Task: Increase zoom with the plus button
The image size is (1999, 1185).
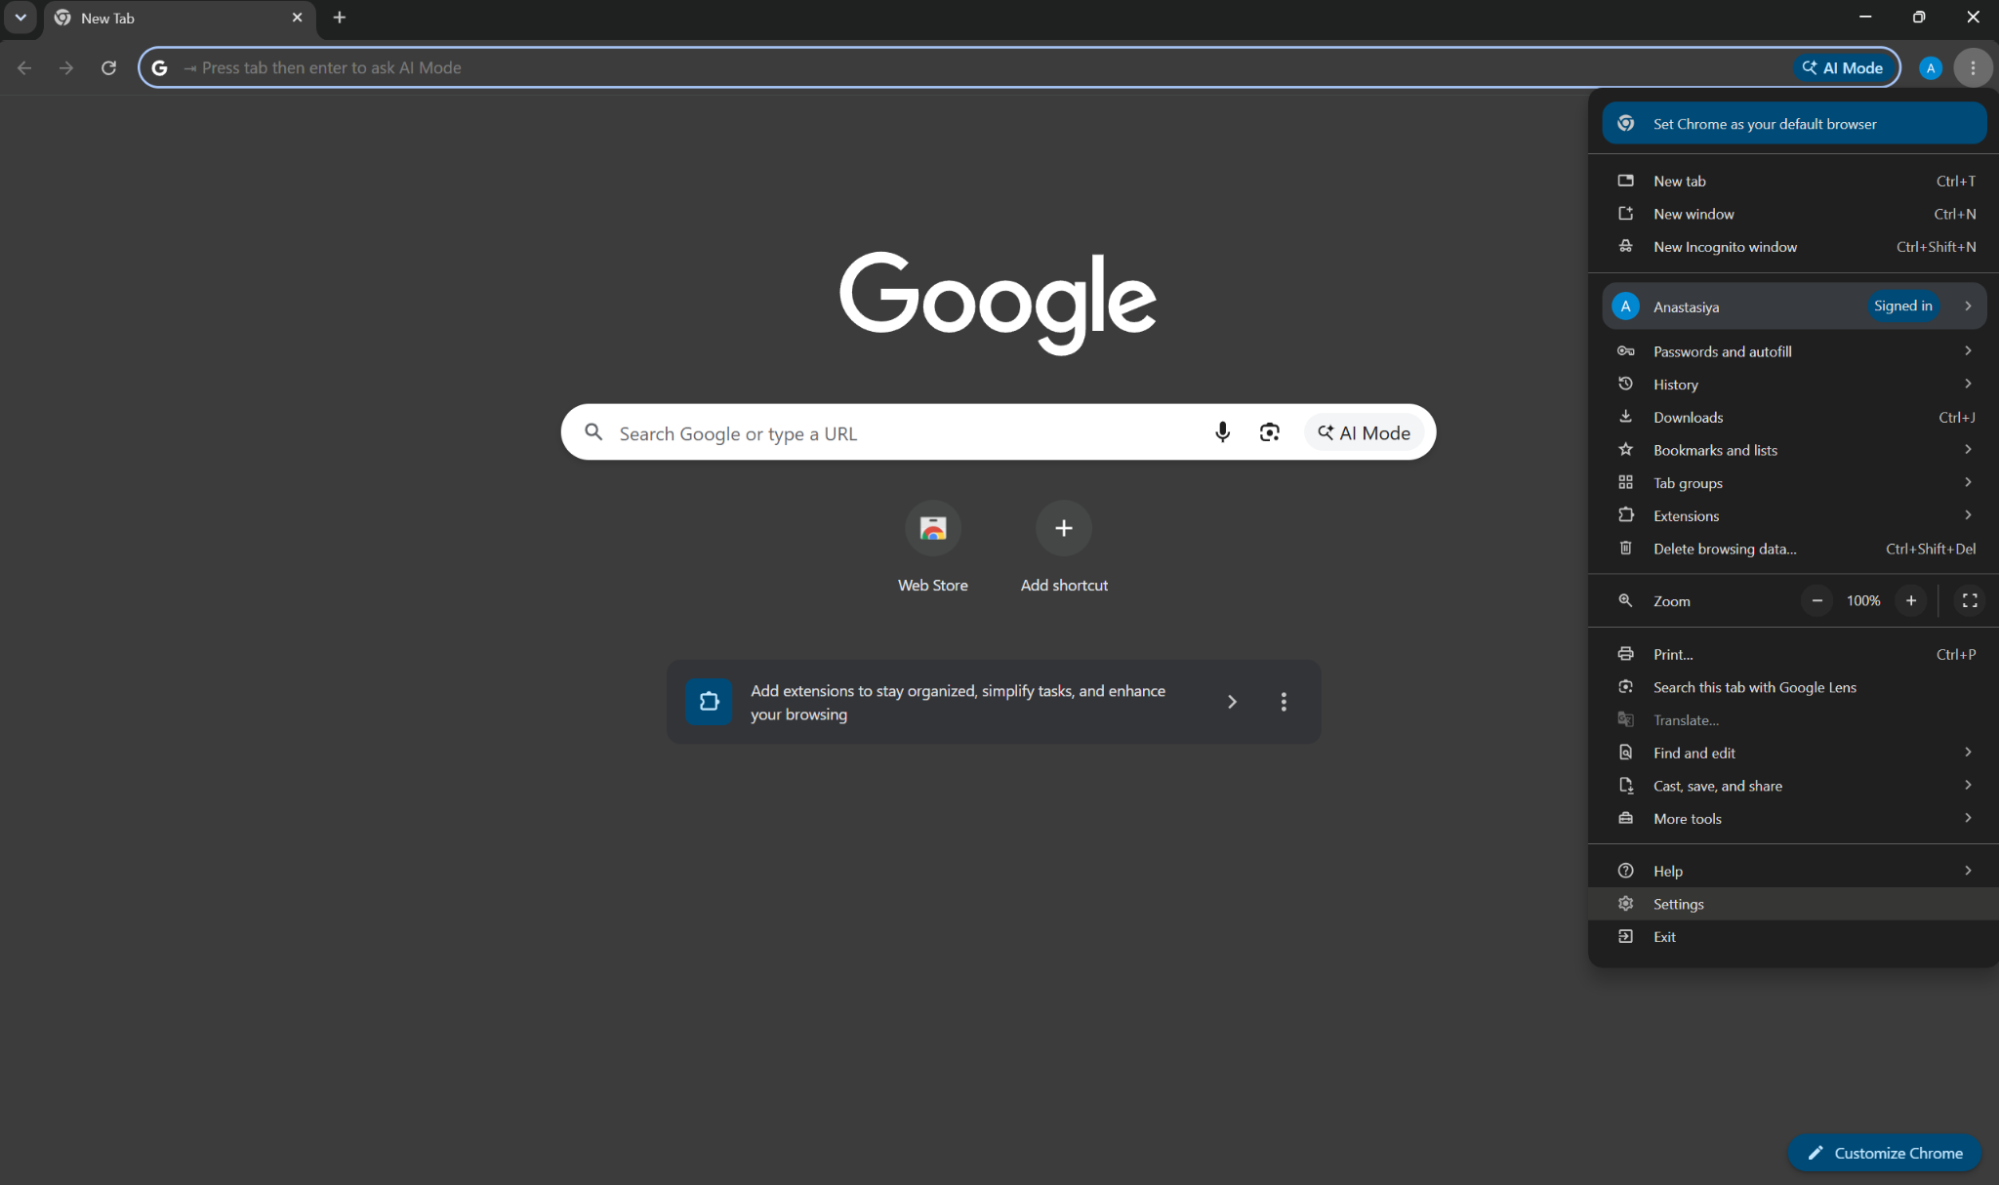Action: pos(1910,601)
